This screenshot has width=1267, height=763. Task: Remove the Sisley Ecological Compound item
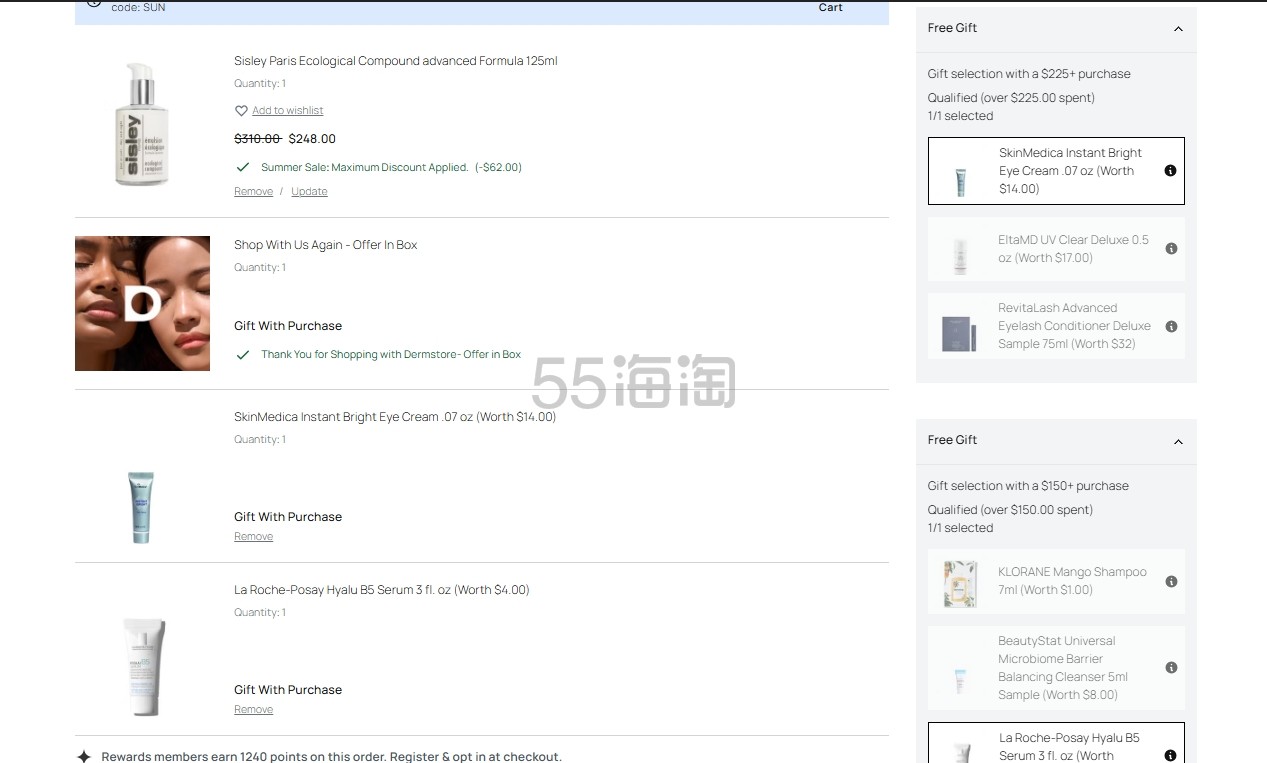tap(253, 192)
